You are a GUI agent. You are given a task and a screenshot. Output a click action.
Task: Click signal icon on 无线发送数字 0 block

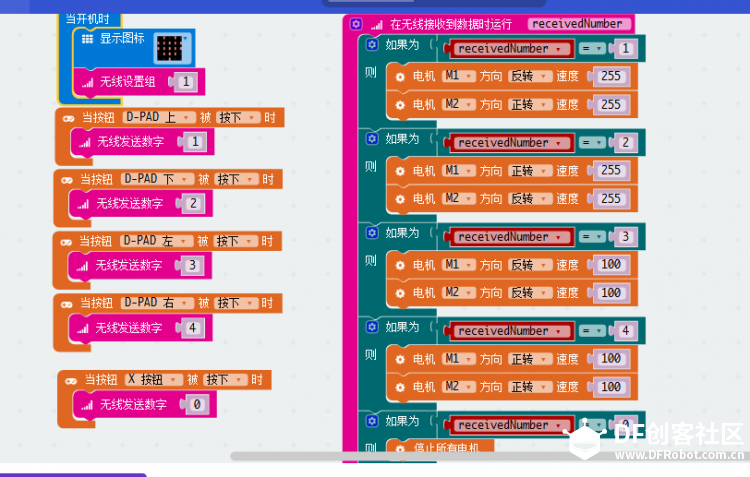point(87,406)
